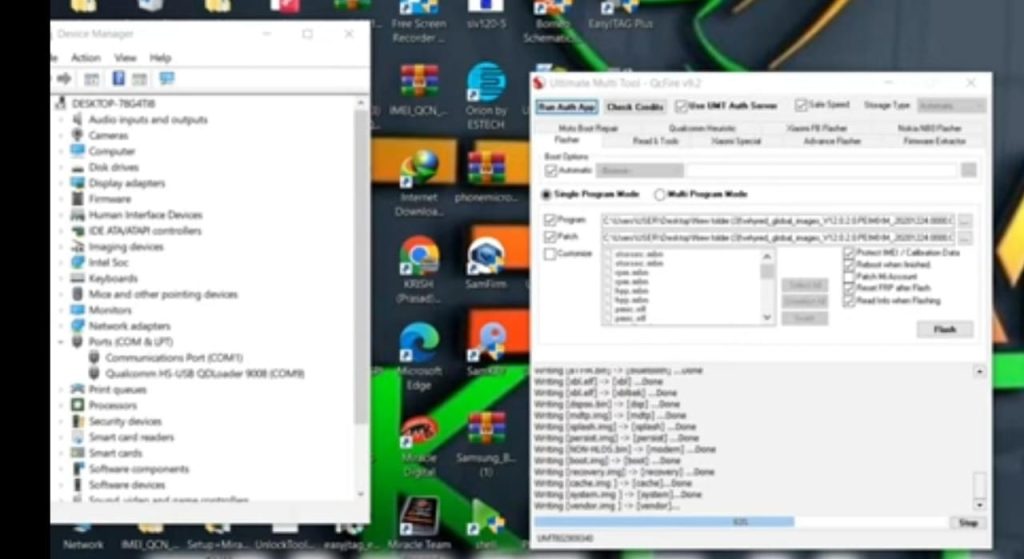
Task: Launch the SamFirm desktop shortcut
Action: 485,256
